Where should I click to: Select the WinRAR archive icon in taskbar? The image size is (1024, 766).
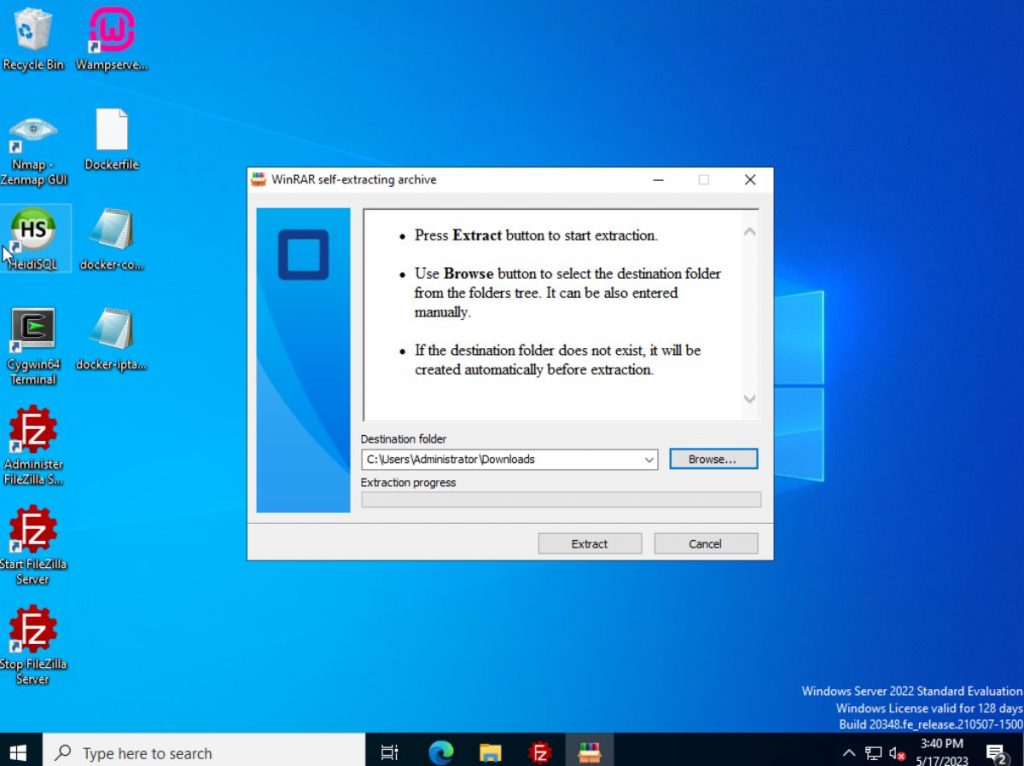tap(588, 751)
